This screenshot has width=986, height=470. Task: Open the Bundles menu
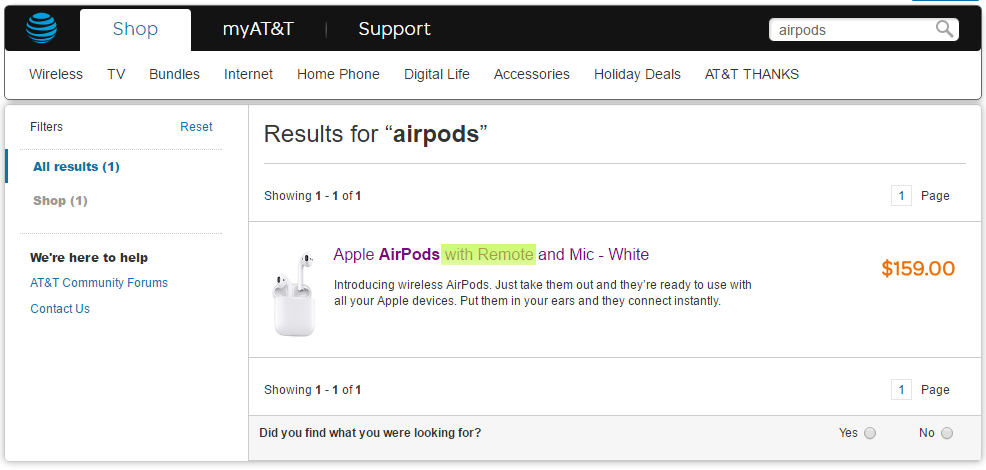click(x=174, y=74)
